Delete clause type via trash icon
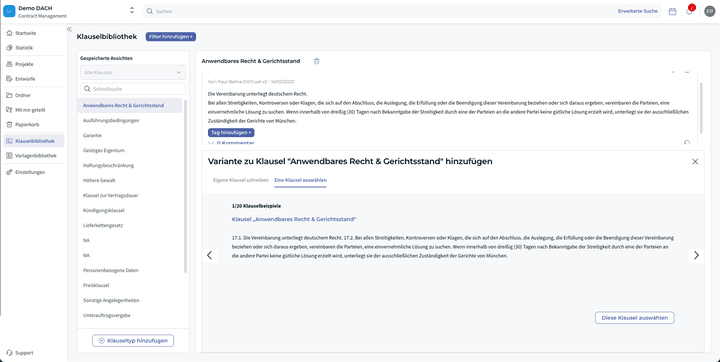This screenshot has width=720, height=362. tap(316, 61)
